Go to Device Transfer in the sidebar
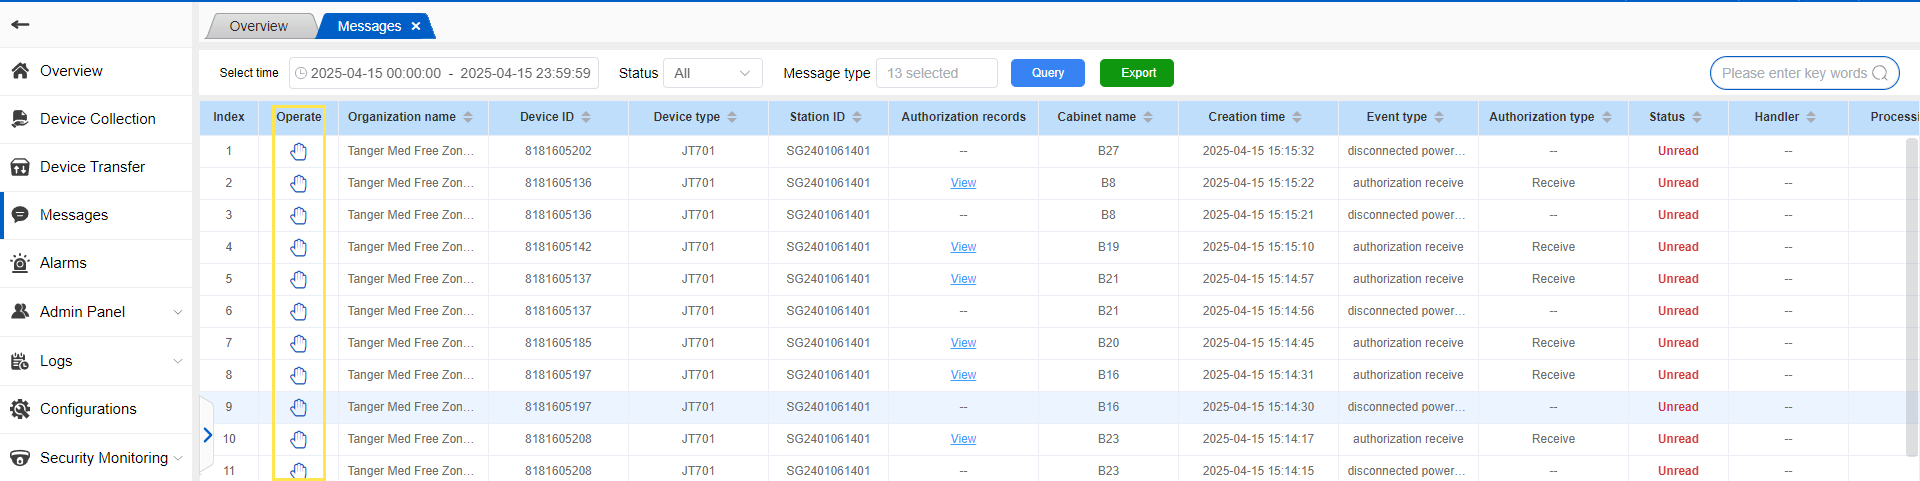1920x481 pixels. point(92,167)
